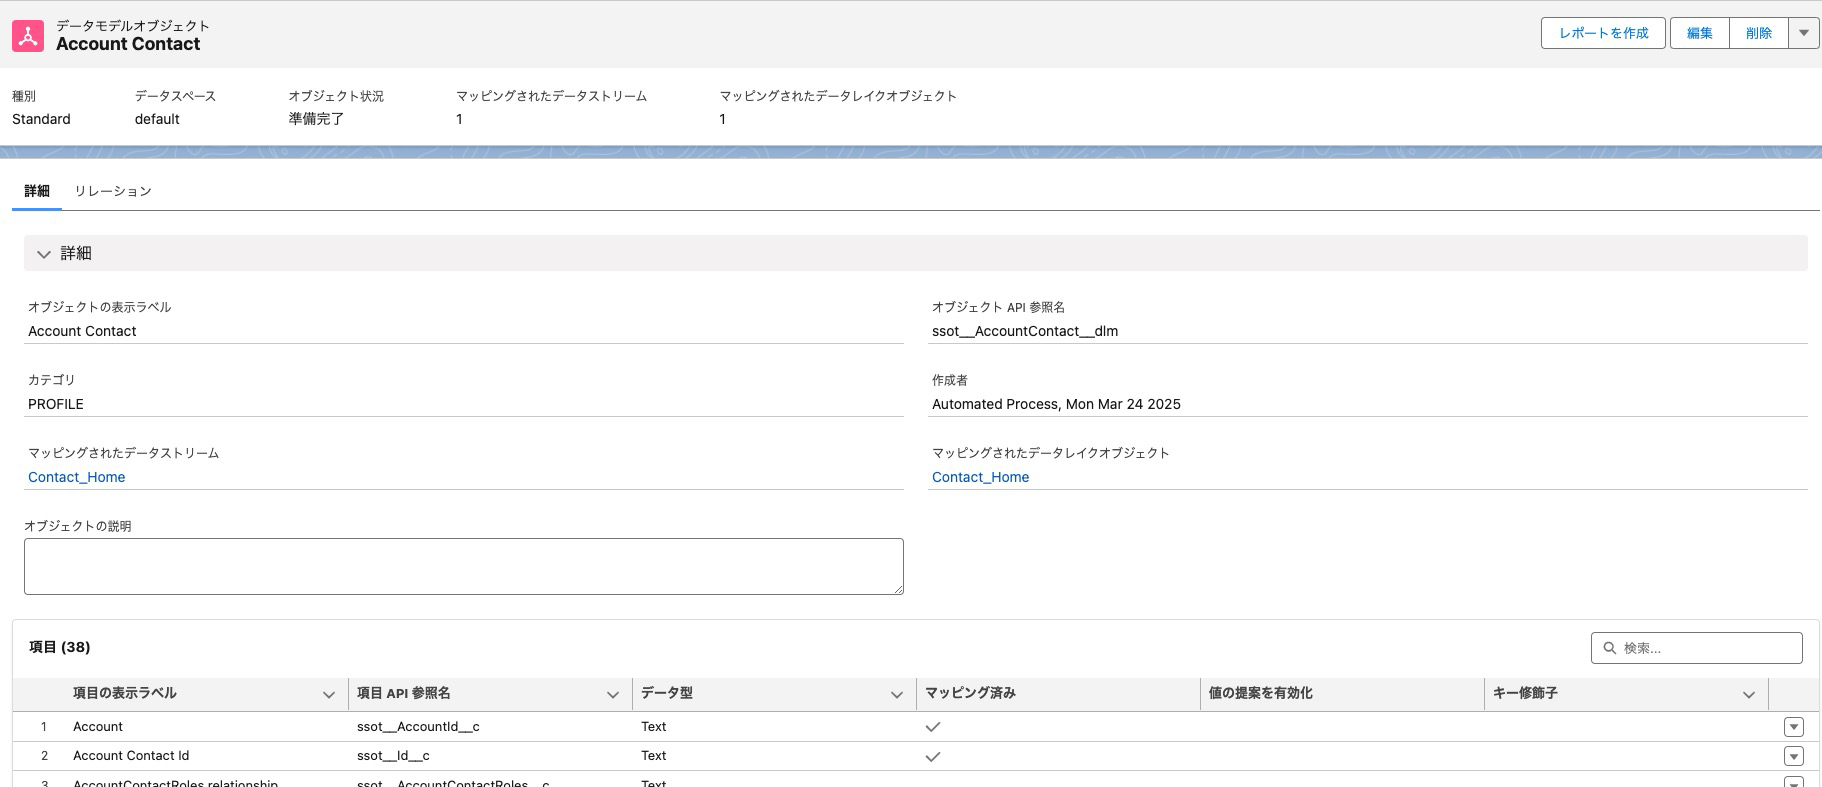1822x787 pixels.
Task: Click the magnifier icon in the search box
Action: point(1610,648)
